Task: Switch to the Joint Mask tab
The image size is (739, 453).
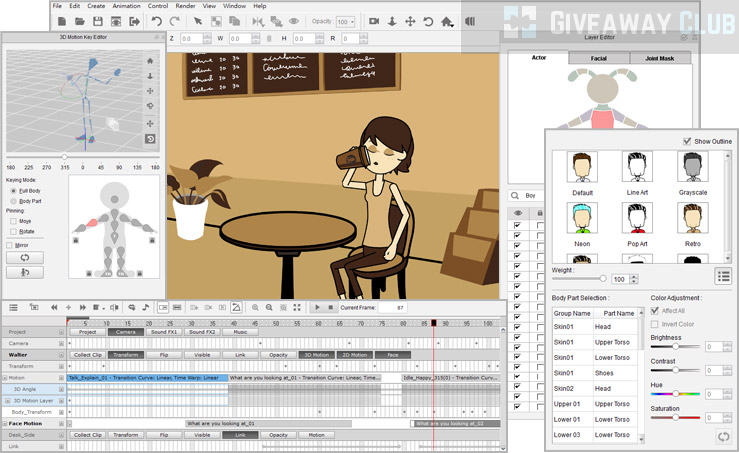Action: pyautogui.click(x=660, y=58)
